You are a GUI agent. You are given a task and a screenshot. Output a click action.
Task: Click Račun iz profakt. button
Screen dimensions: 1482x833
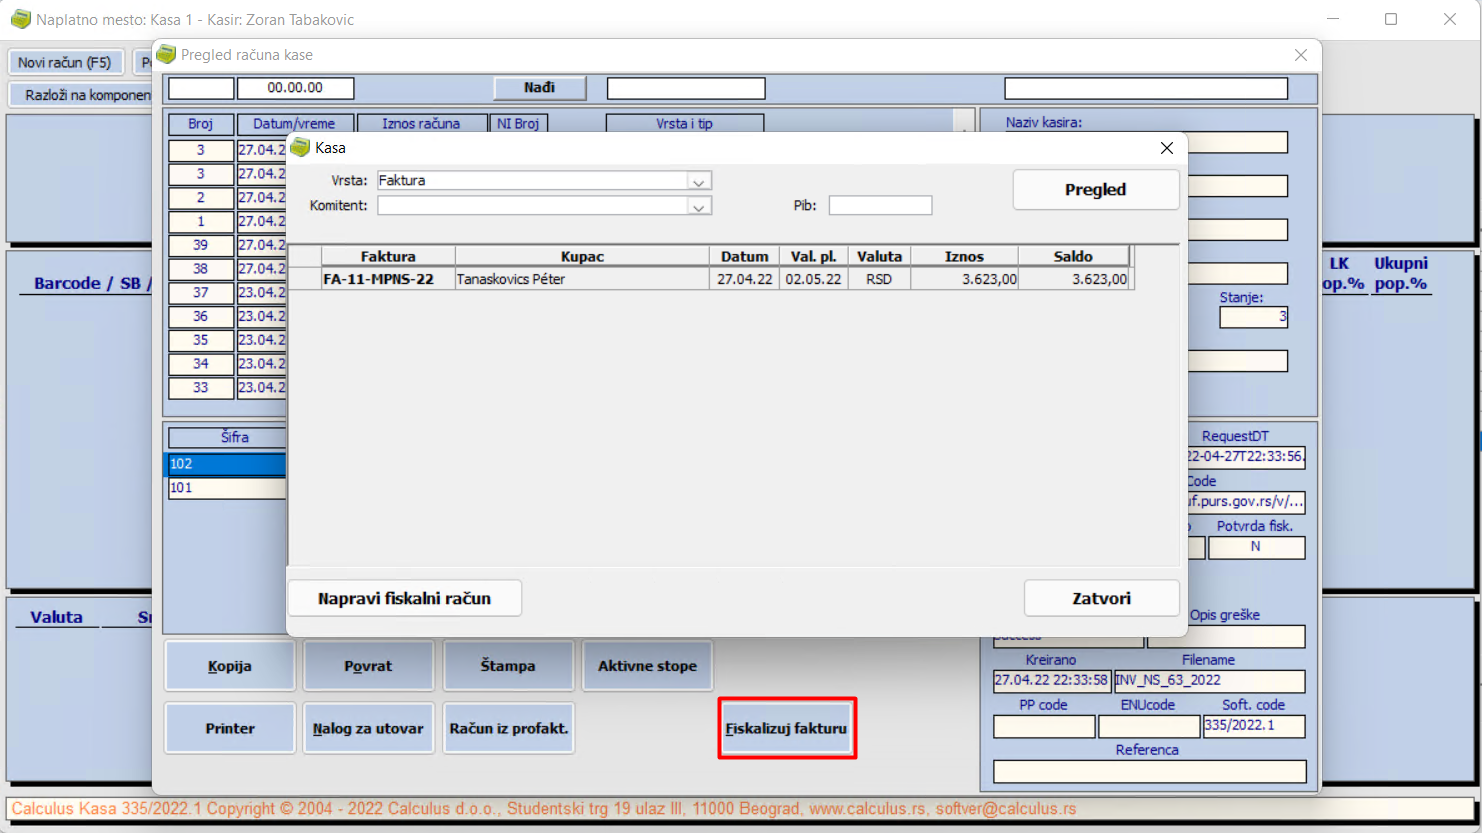(x=508, y=728)
